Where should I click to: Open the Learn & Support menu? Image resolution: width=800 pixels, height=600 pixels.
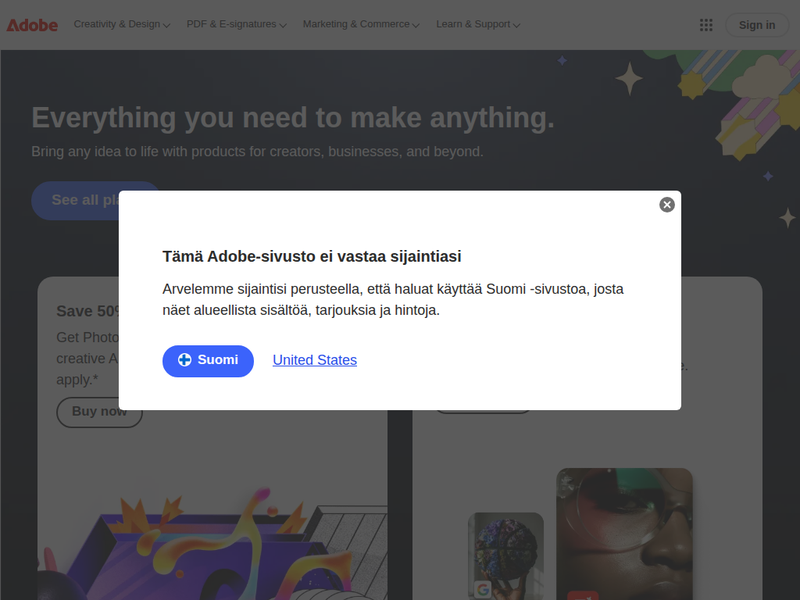[x=478, y=25]
